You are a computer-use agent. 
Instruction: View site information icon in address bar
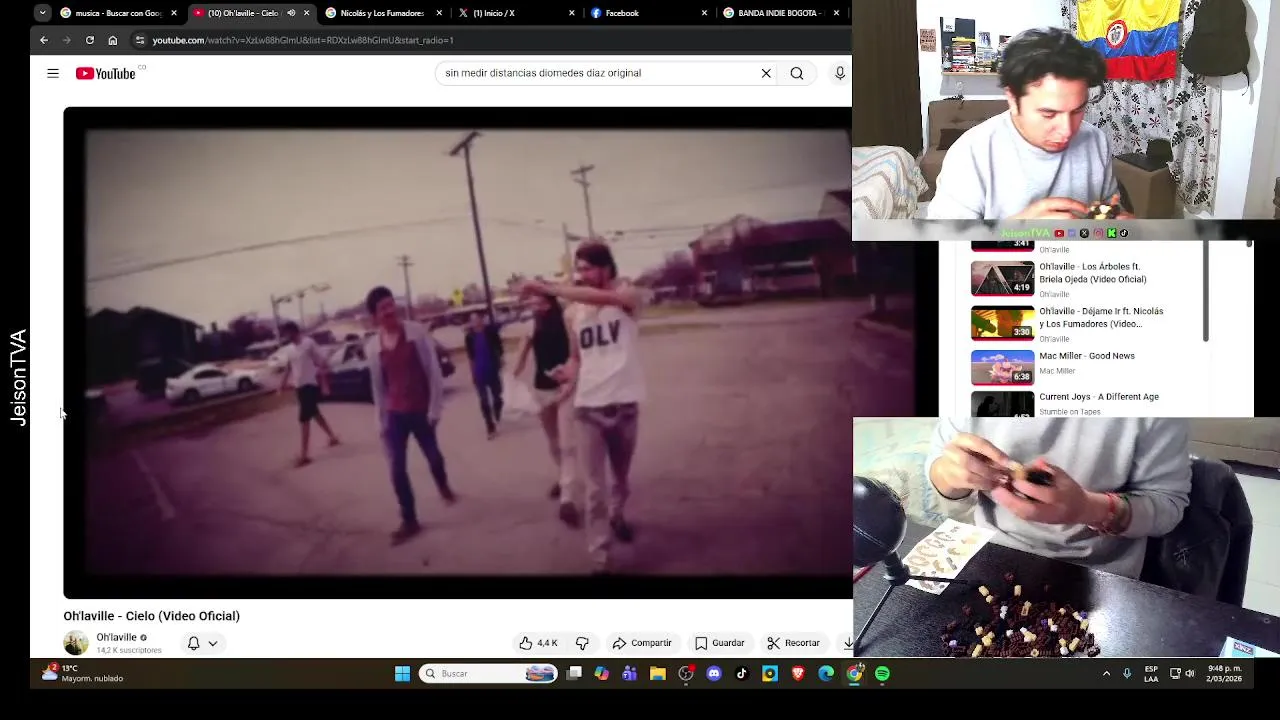point(140,40)
